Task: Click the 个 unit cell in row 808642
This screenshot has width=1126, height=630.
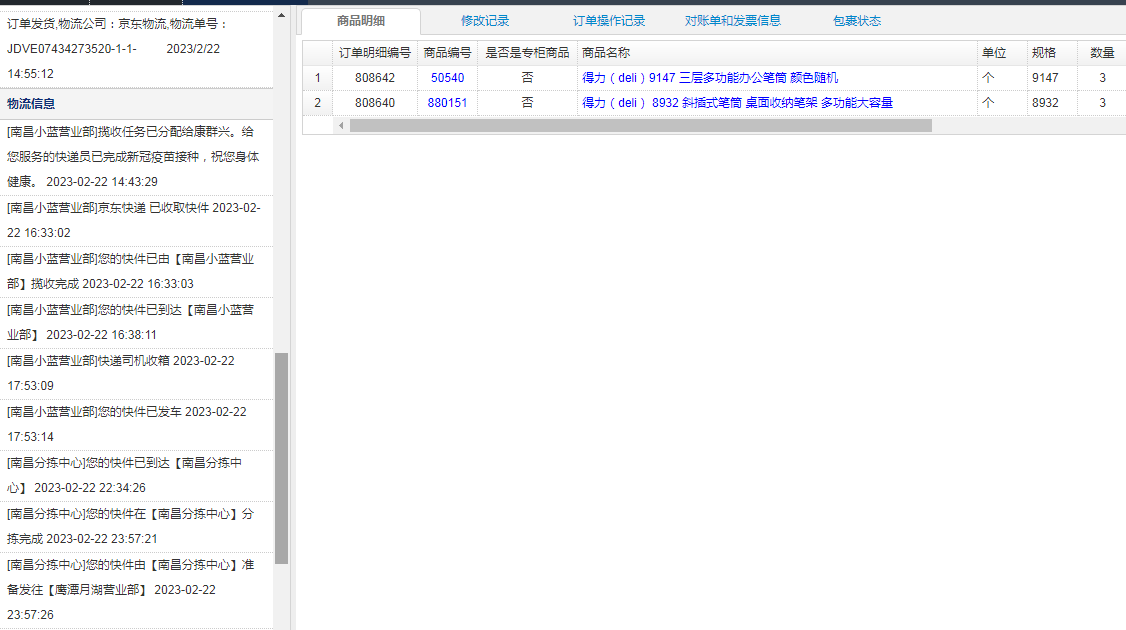Action: coord(1002,78)
